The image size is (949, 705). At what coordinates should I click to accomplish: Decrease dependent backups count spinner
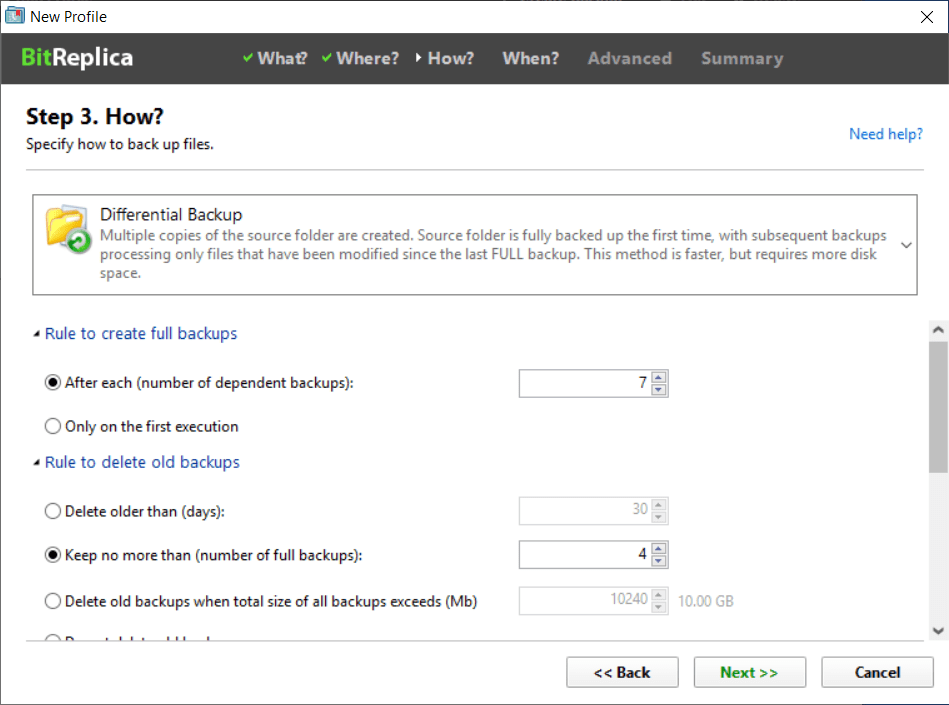point(658,390)
